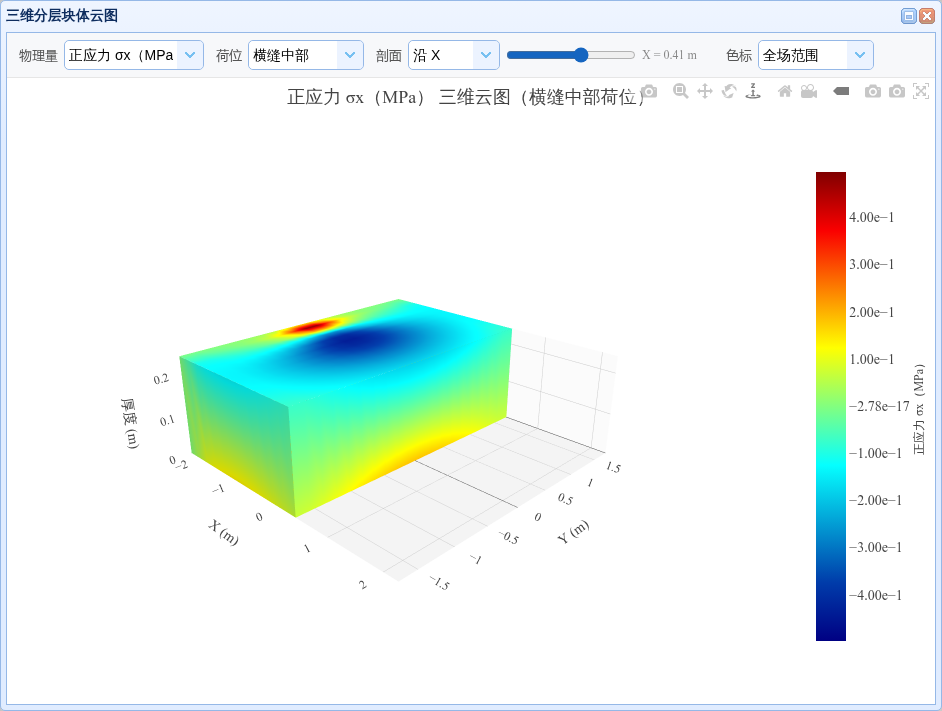The height and width of the screenshot is (711, 942).
Task: Open the 物理量 dropdown showing 正应力 σx
Action: [x=134, y=55]
